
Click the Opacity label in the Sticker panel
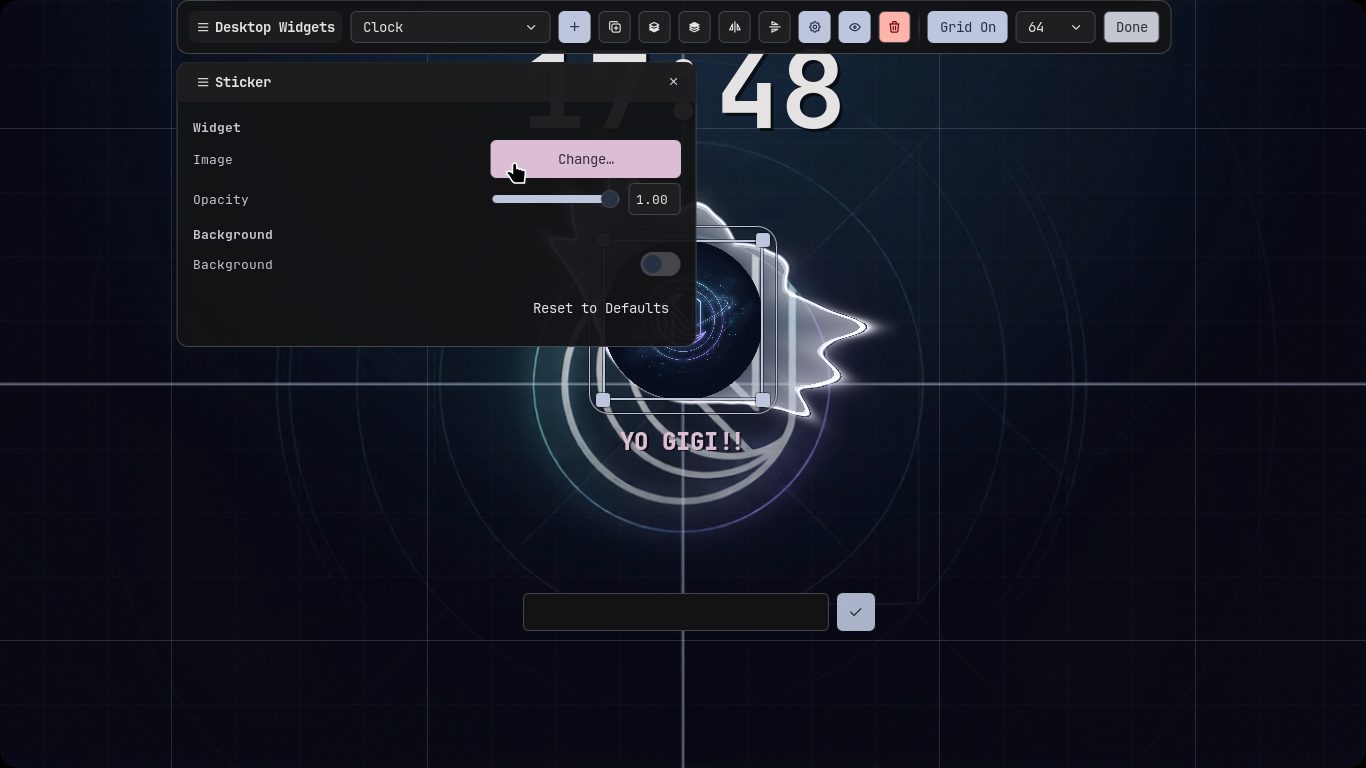(x=221, y=200)
